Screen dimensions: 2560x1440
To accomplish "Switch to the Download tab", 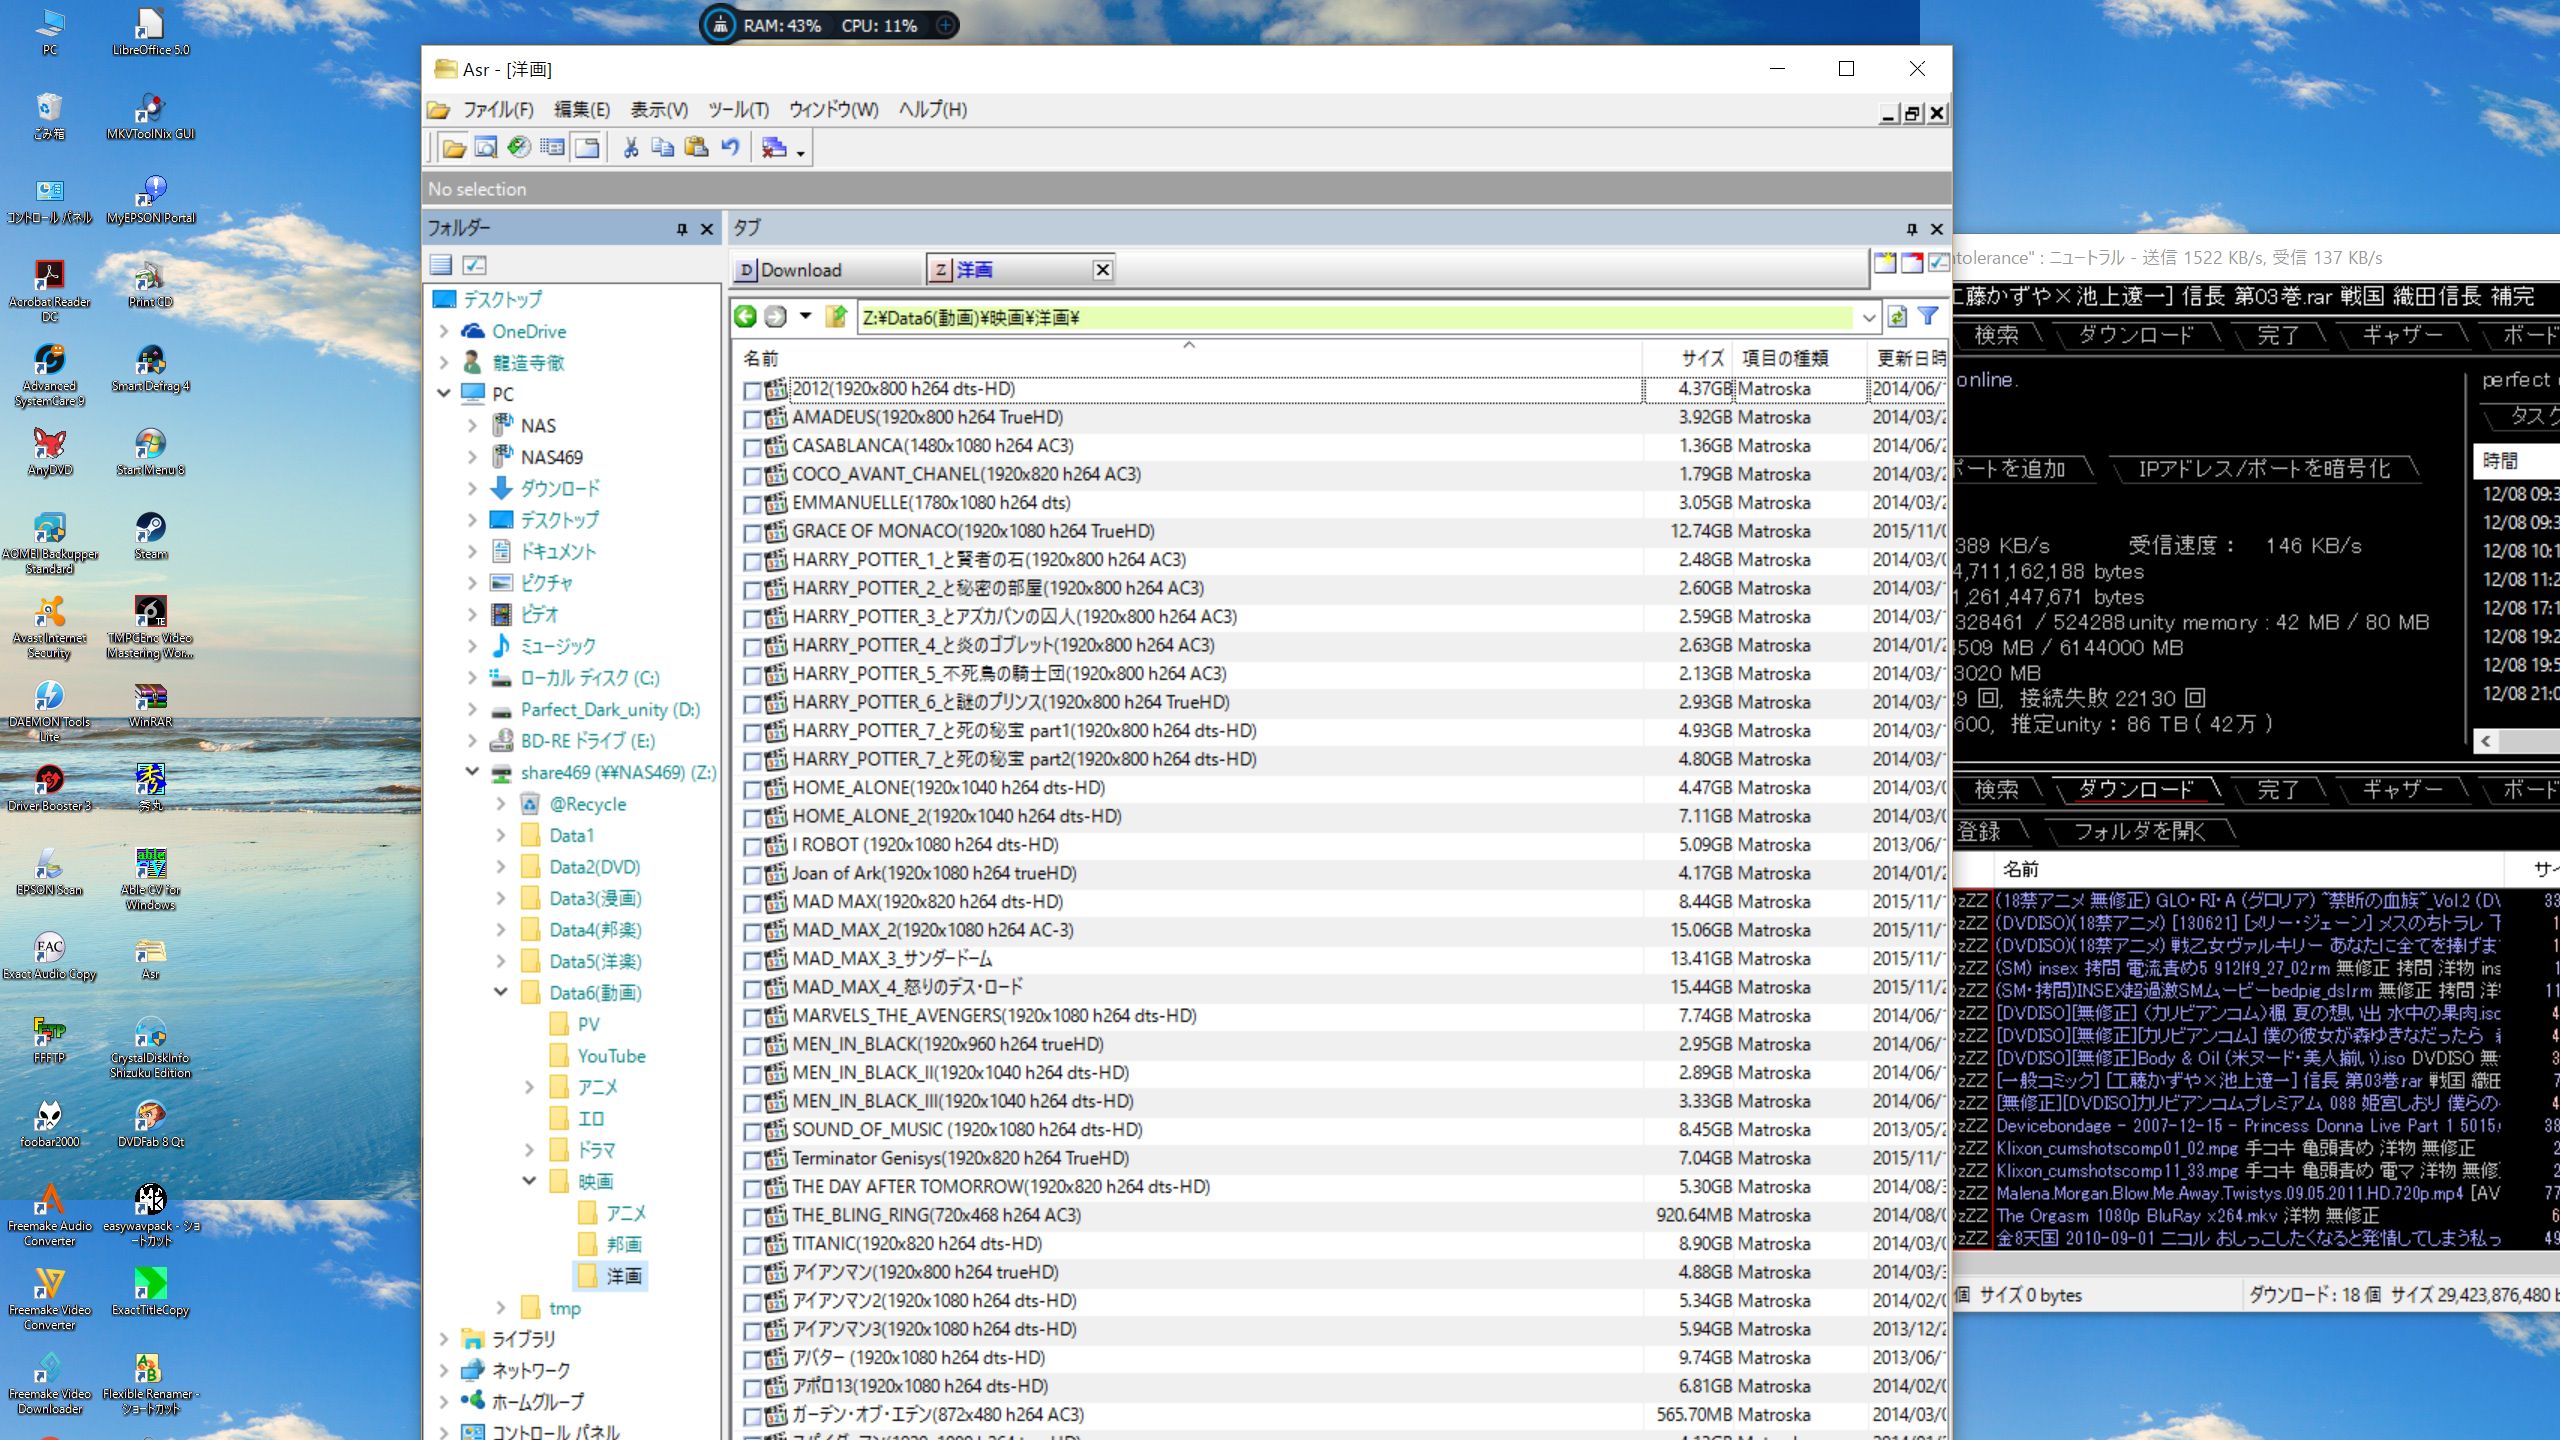I will (x=826, y=270).
